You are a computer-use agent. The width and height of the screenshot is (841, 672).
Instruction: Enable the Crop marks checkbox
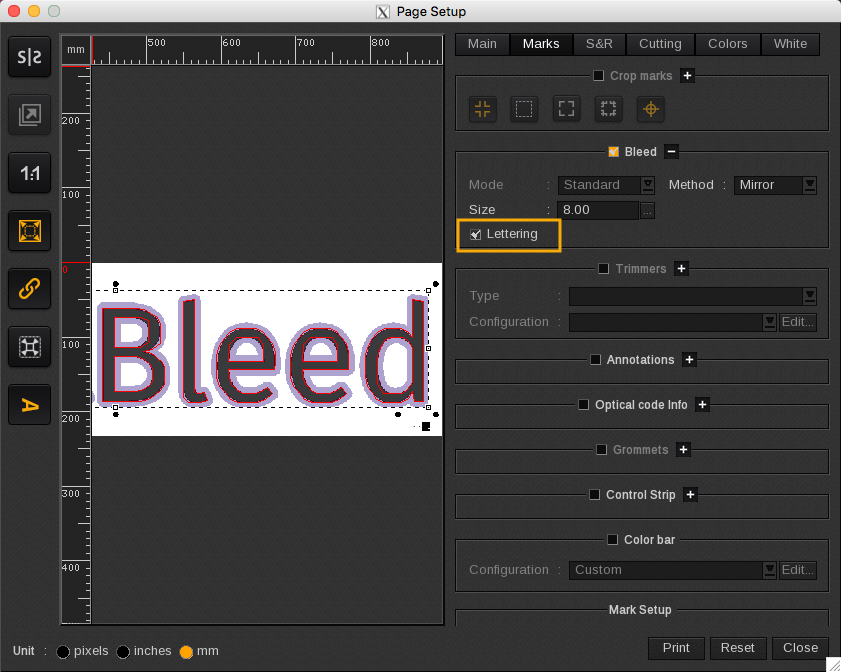599,76
